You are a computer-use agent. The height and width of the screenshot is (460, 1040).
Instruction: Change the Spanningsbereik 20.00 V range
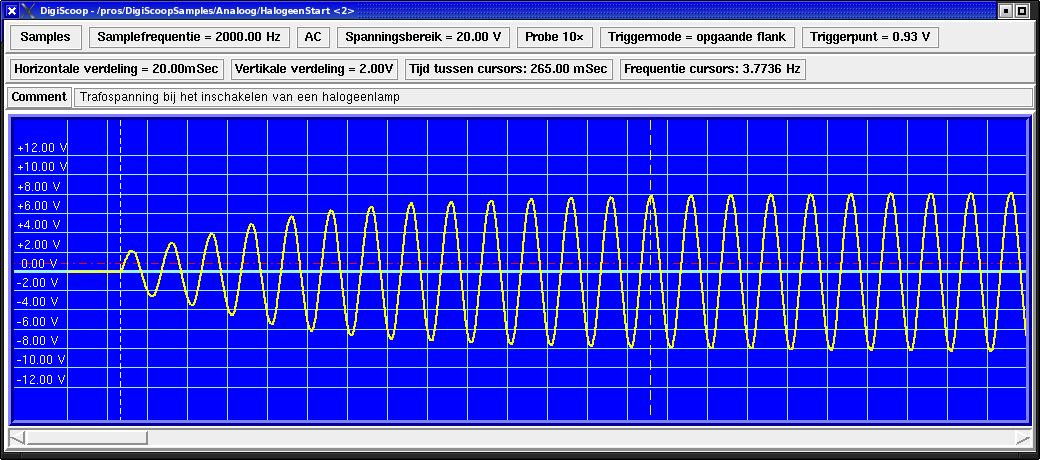tap(423, 37)
